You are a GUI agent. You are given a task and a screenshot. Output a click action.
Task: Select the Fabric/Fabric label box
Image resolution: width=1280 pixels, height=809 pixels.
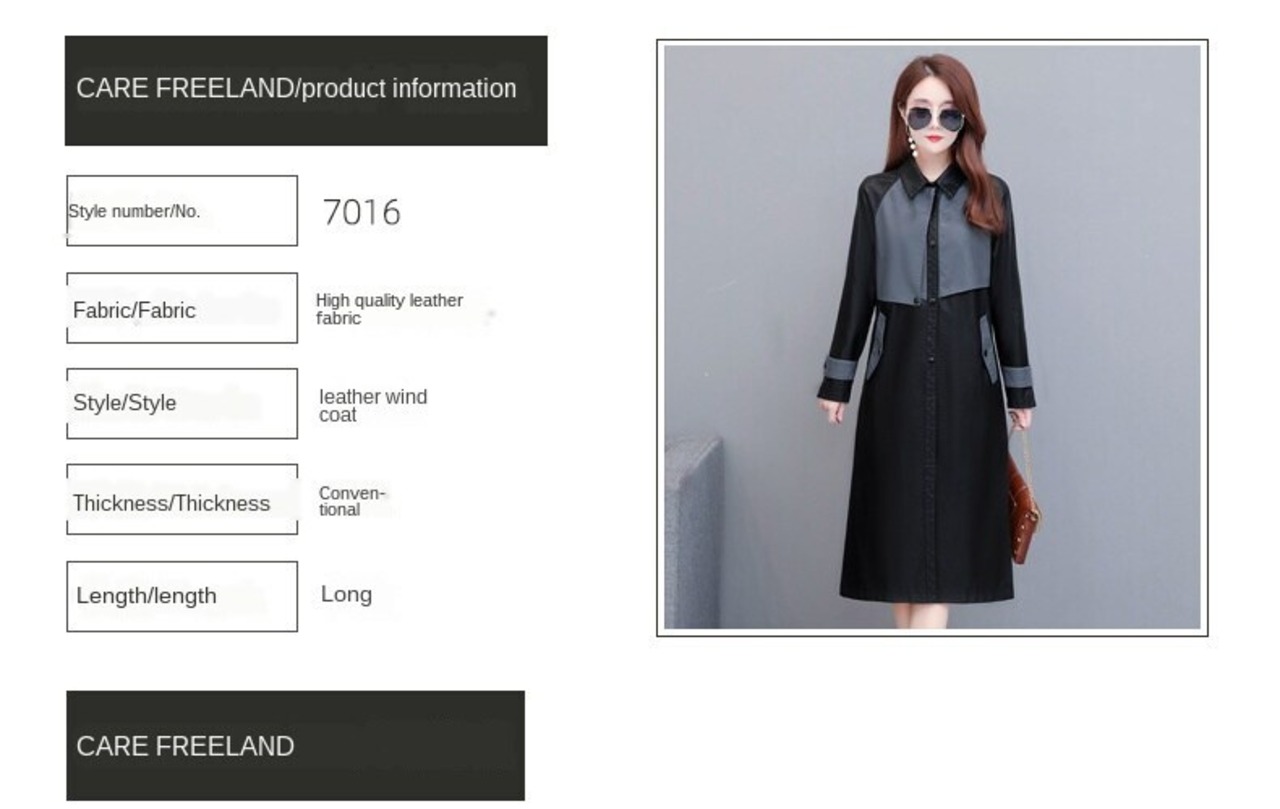182,308
